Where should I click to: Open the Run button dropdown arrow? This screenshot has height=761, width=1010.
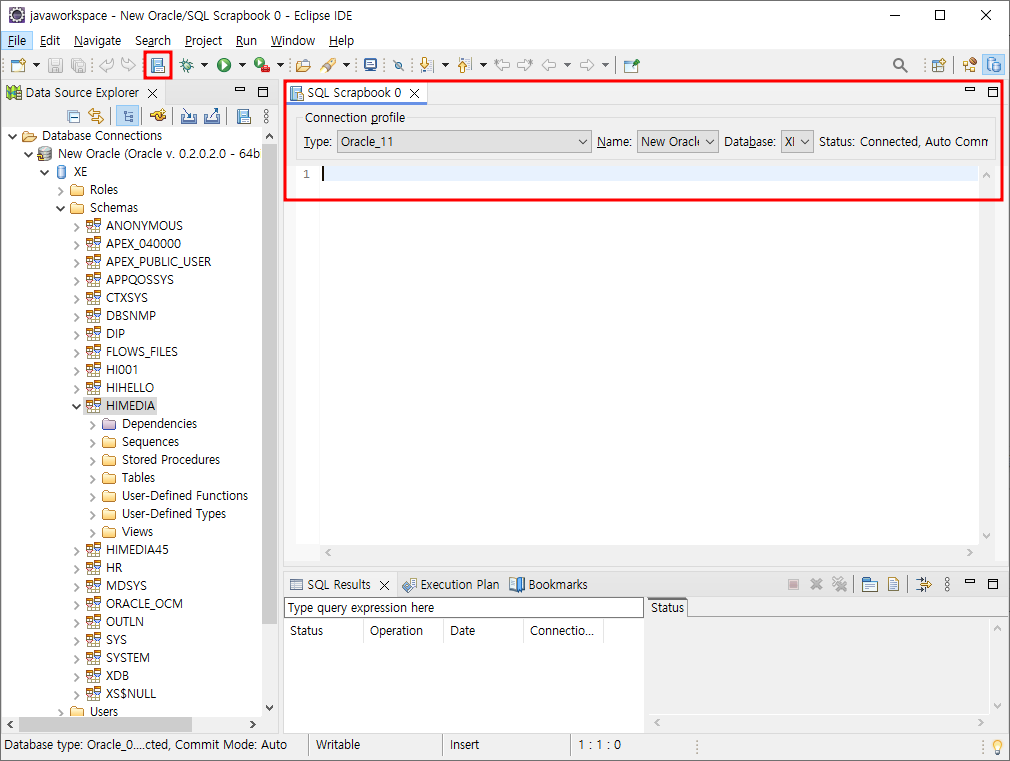click(x=242, y=65)
